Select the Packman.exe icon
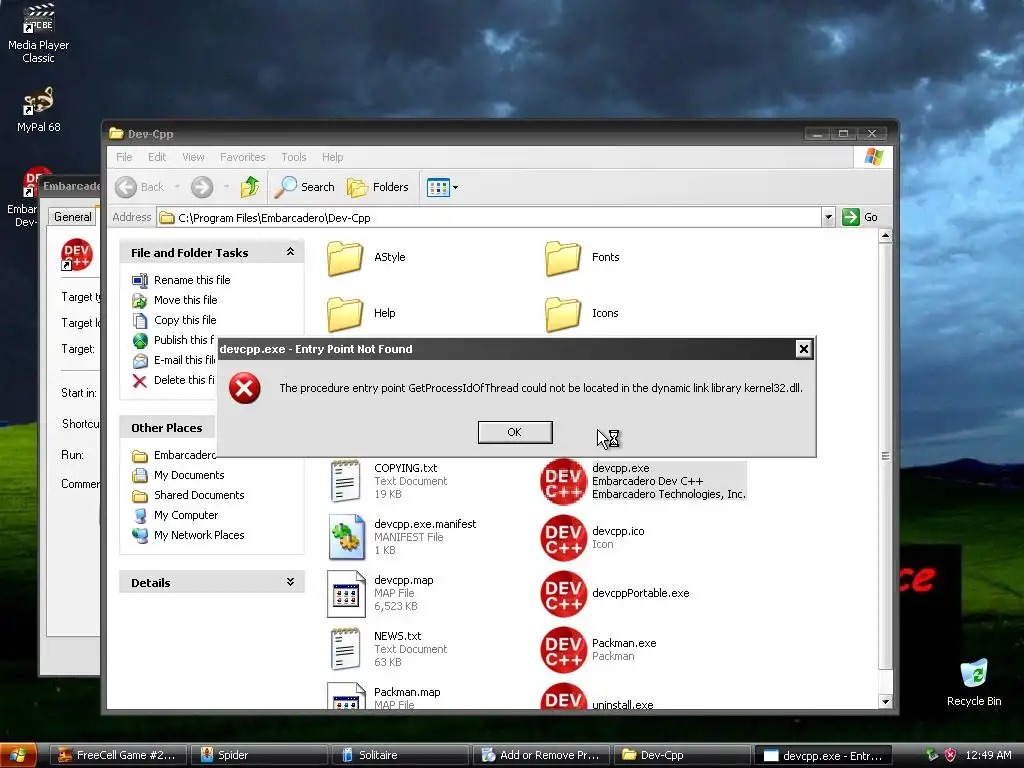The height and width of the screenshot is (768, 1024). [x=564, y=650]
